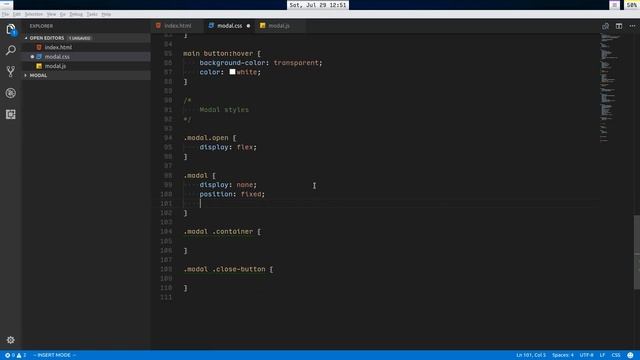Image resolution: width=640 pixels, height=360 pixels.
Task: Click 'display: none;' on line 99
Action: 228,185
